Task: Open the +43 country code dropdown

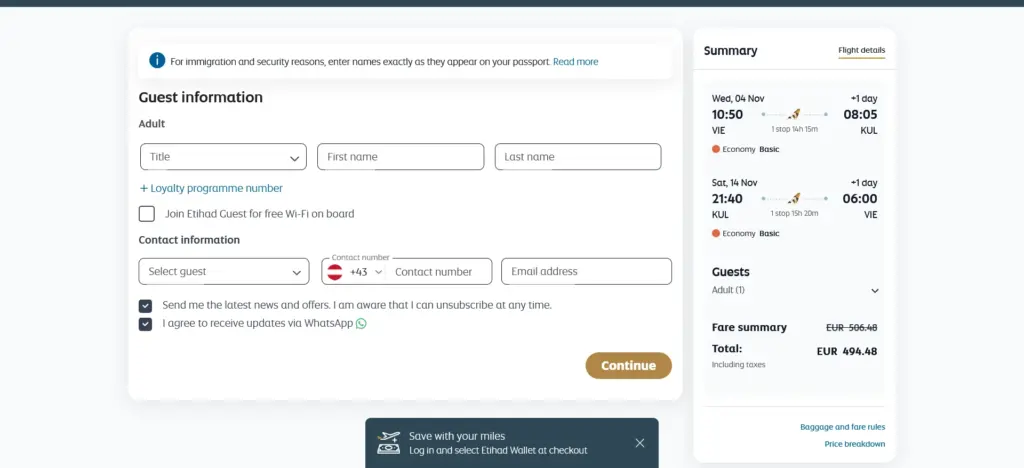Action: point(366,272)
